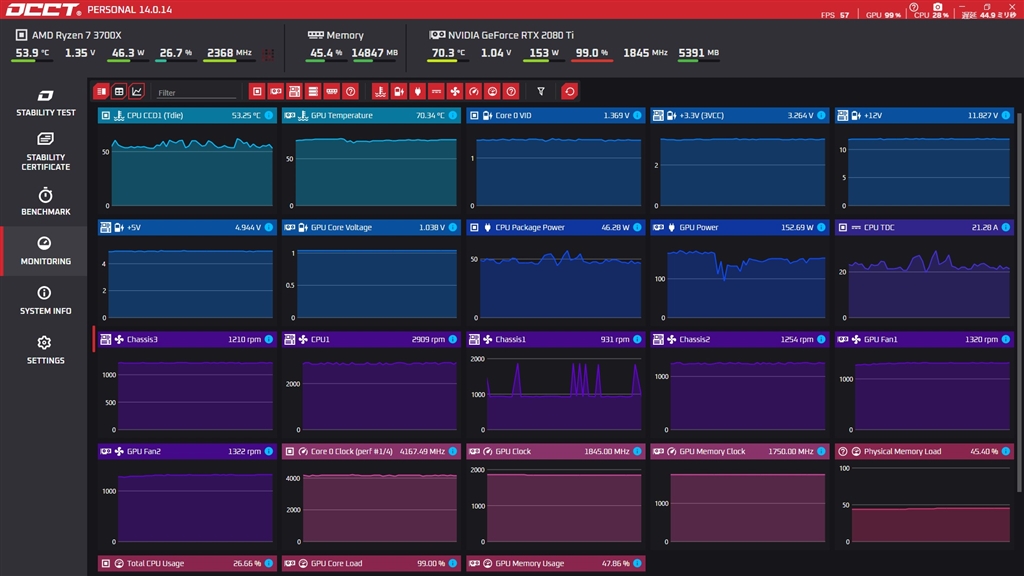Open OCCT Settings from the sidebar
The image size is (1024, 576).
[45, 350]
